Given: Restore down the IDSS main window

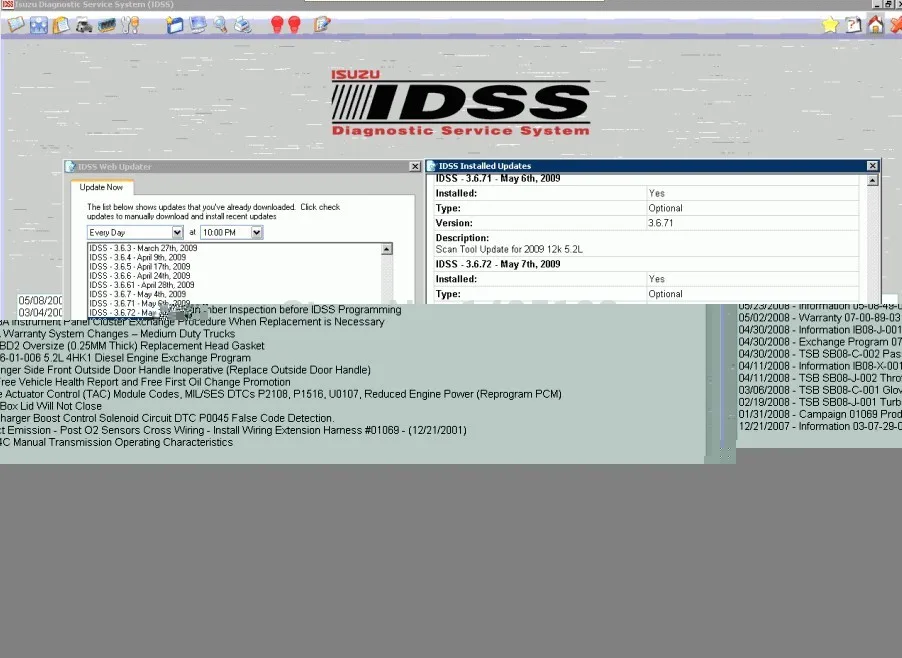Looking at the screenshot, I should click(x=889, y=4).
